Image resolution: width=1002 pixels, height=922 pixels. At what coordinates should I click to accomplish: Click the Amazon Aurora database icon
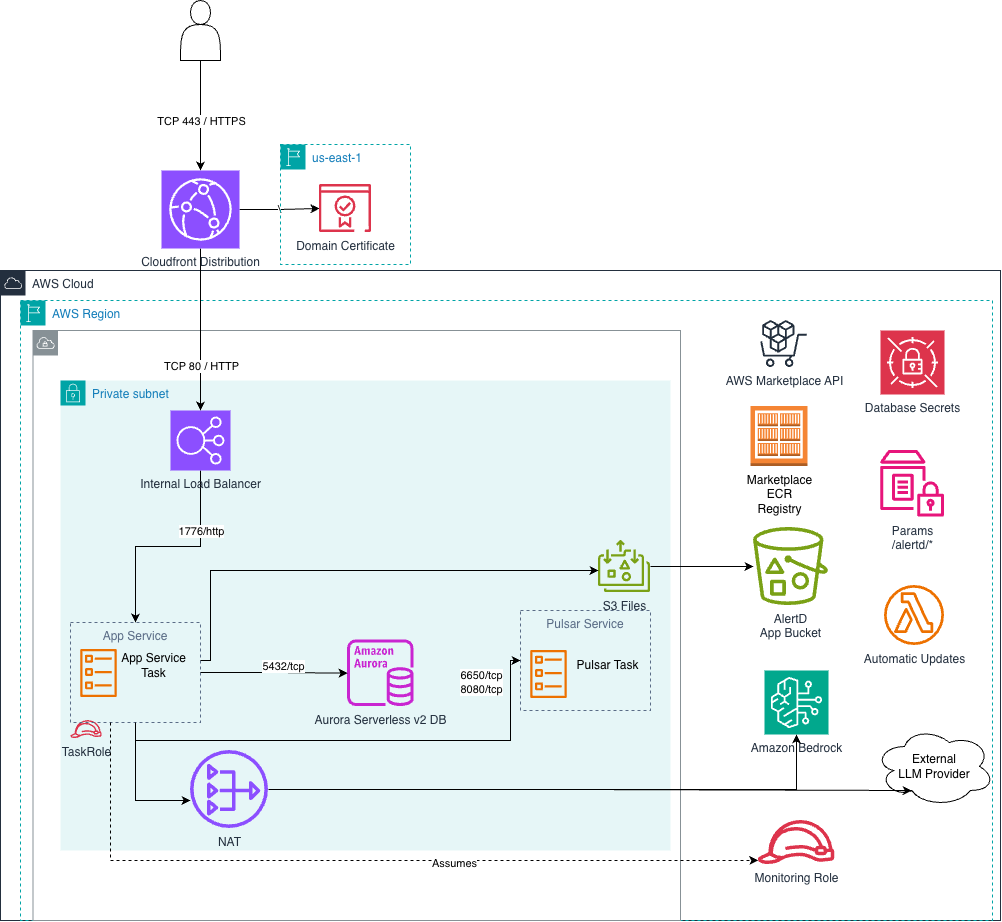click(x=380, y=673)
